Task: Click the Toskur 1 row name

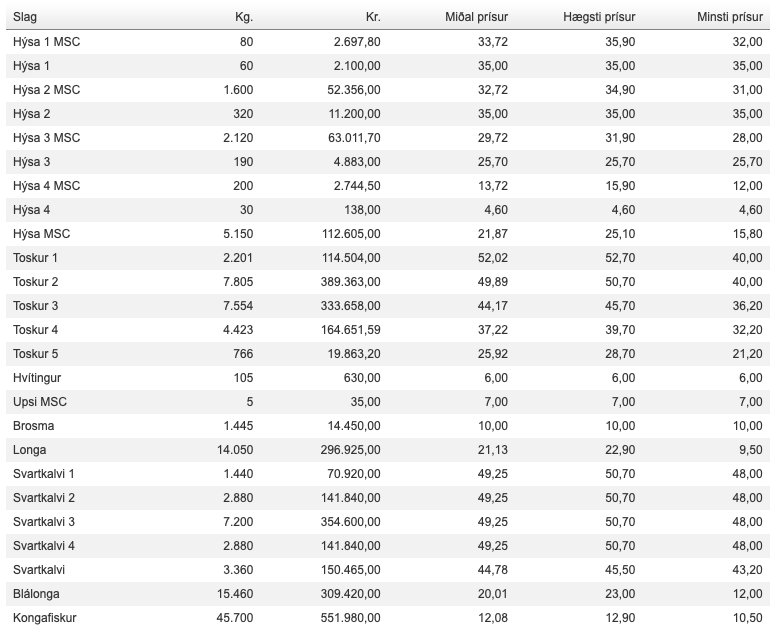Action: (36, 257)
